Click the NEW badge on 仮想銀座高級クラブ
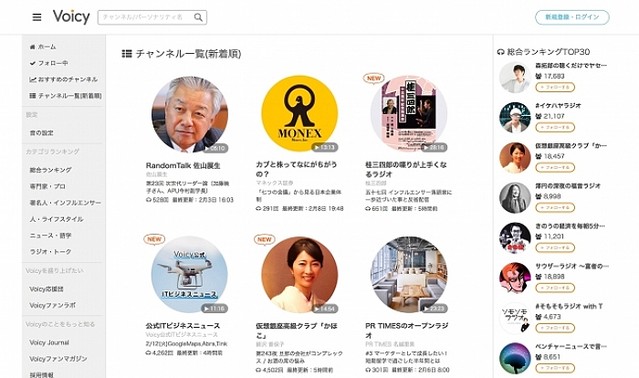Viewport: 639px width, 378px height. pos(264,239)
